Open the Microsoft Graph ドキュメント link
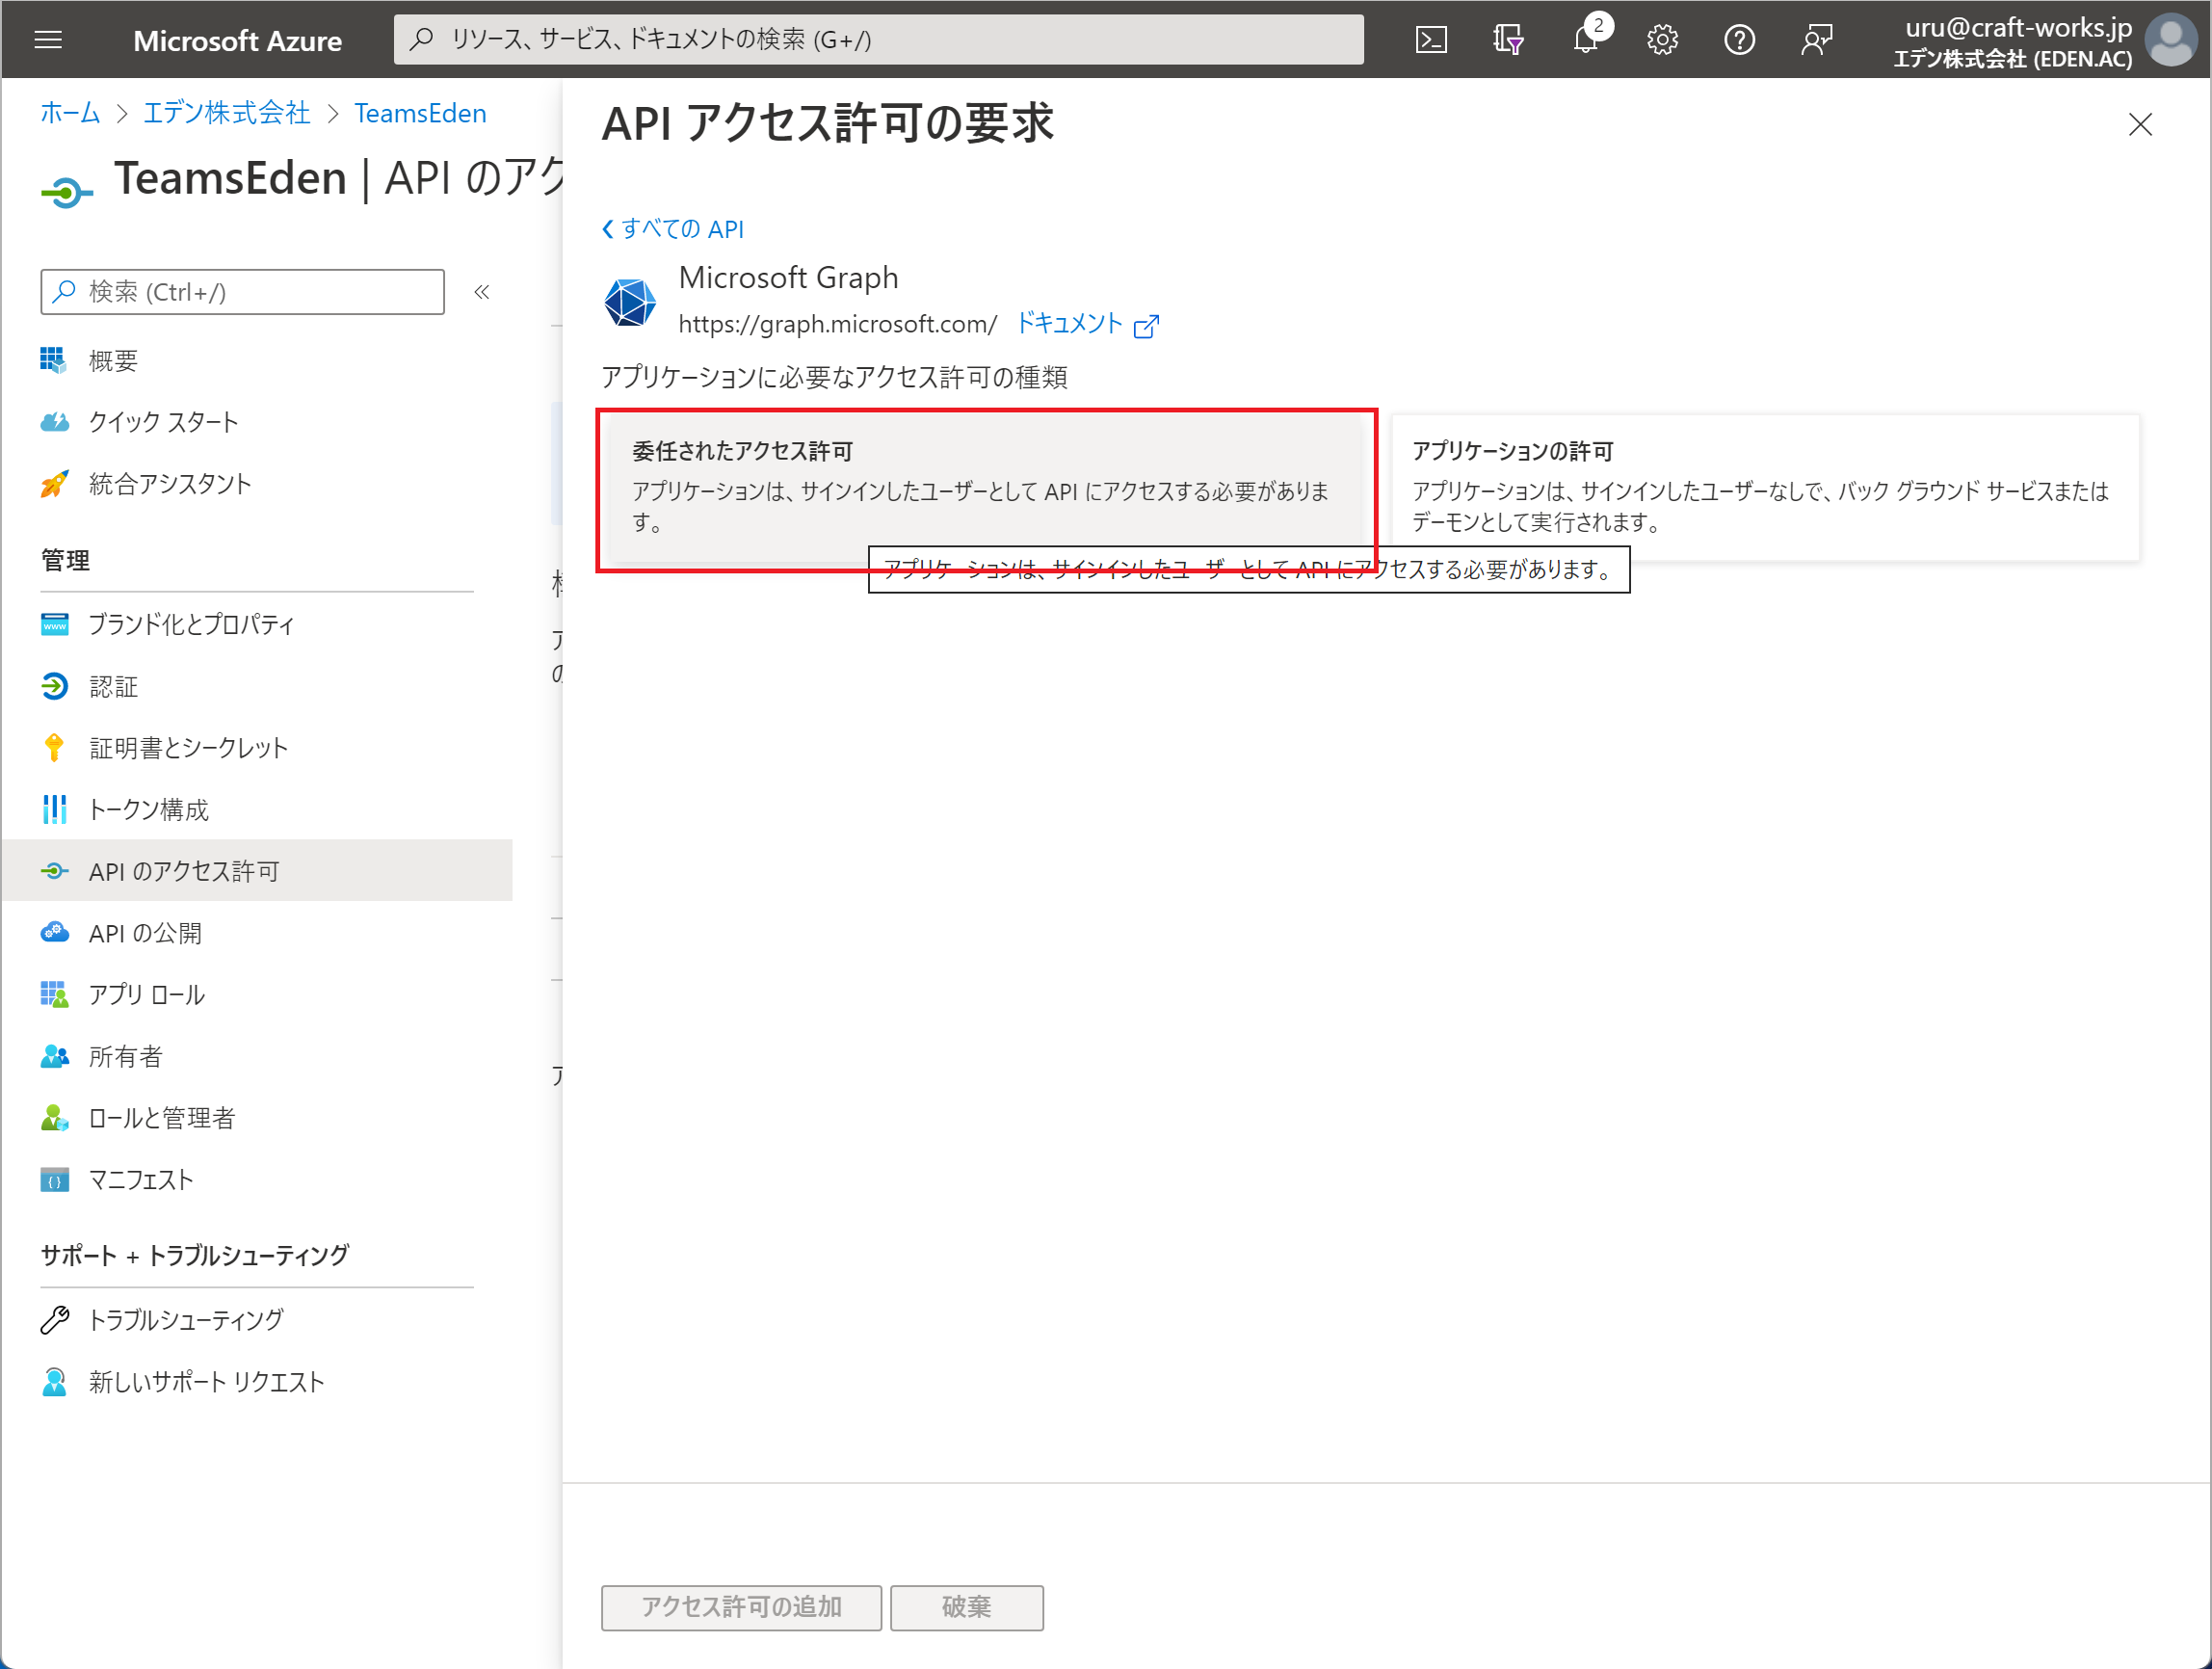Viewport: 2212px width, 1669px height. click(1087, 324)
